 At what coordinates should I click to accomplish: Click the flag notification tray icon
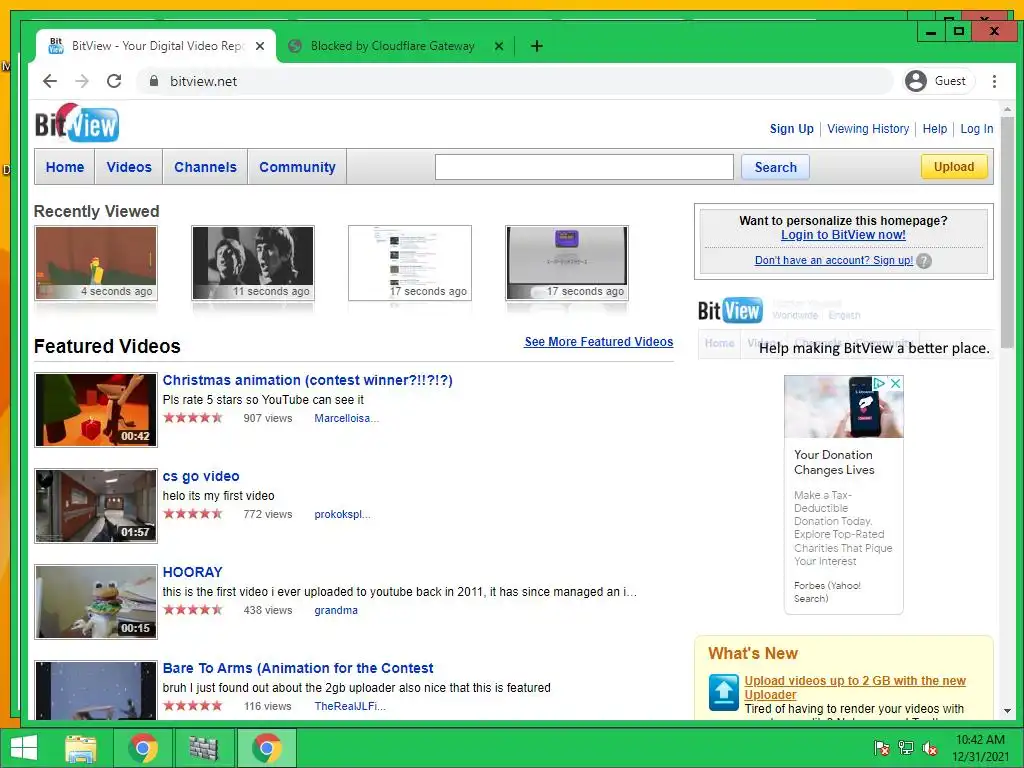pyautogui.click(x=882, y=748)
